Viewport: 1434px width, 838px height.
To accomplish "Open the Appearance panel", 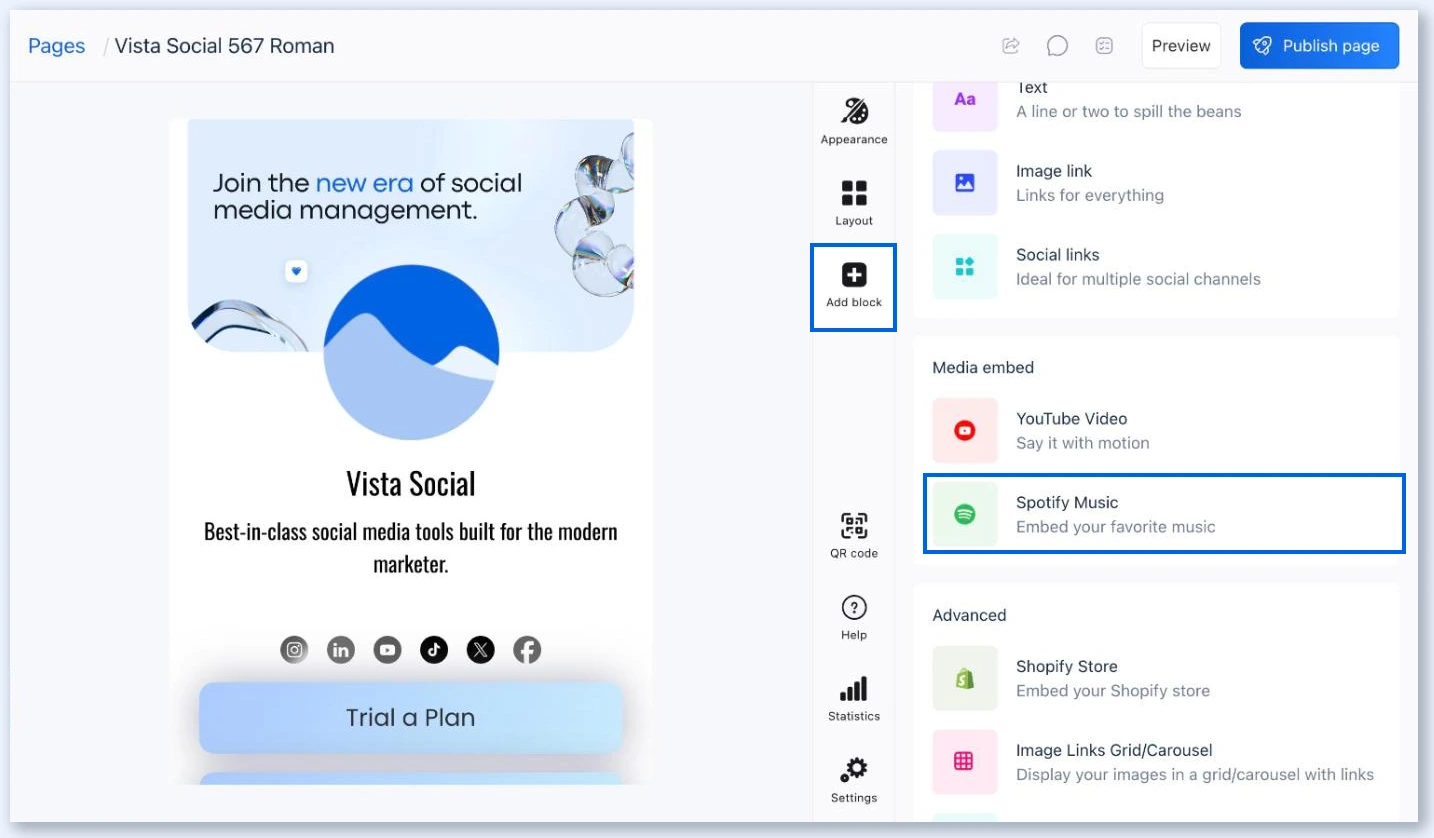I will coord(854,121).
